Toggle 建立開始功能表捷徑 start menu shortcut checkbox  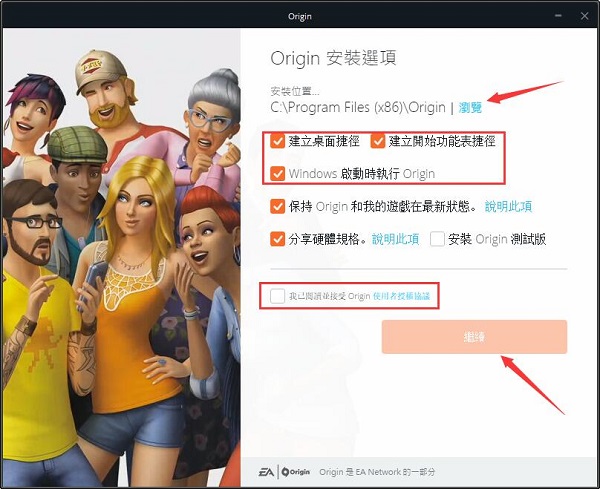pyautogui.click(x=379, y=141)
